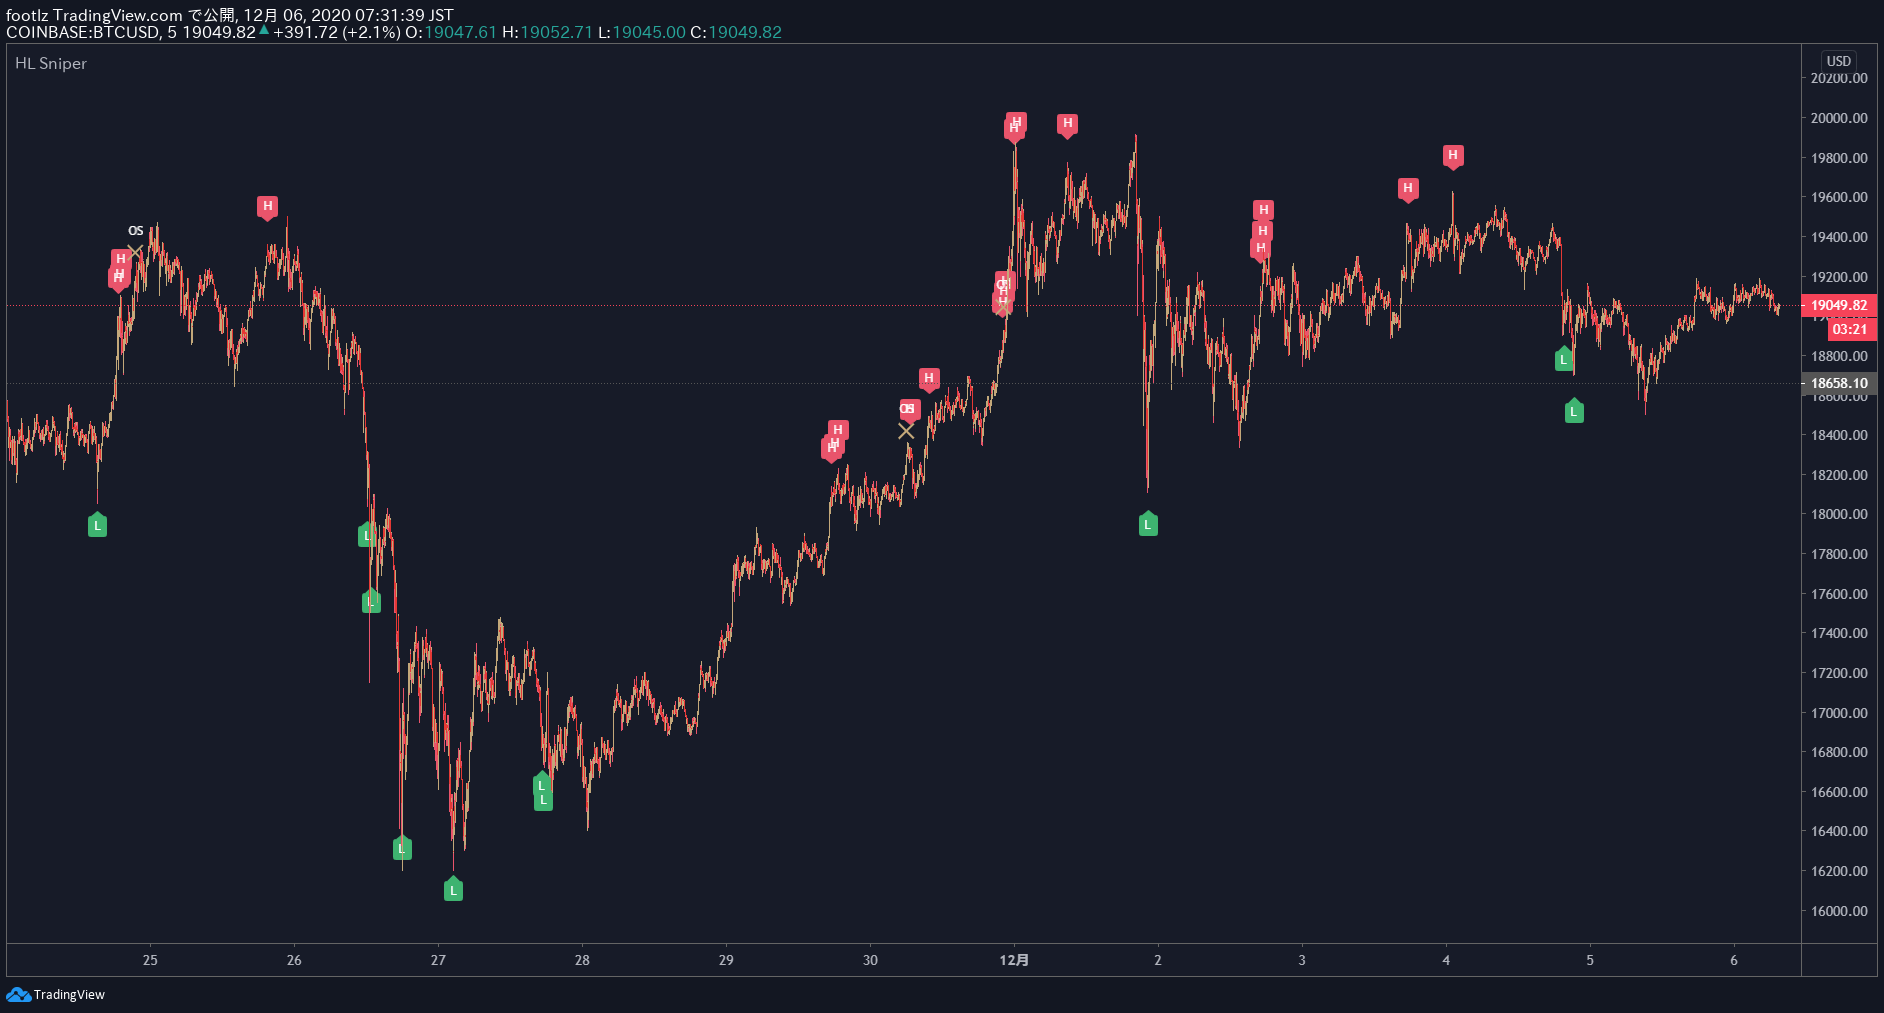Click the red 19049.82 current price label

pos(1839,305)
